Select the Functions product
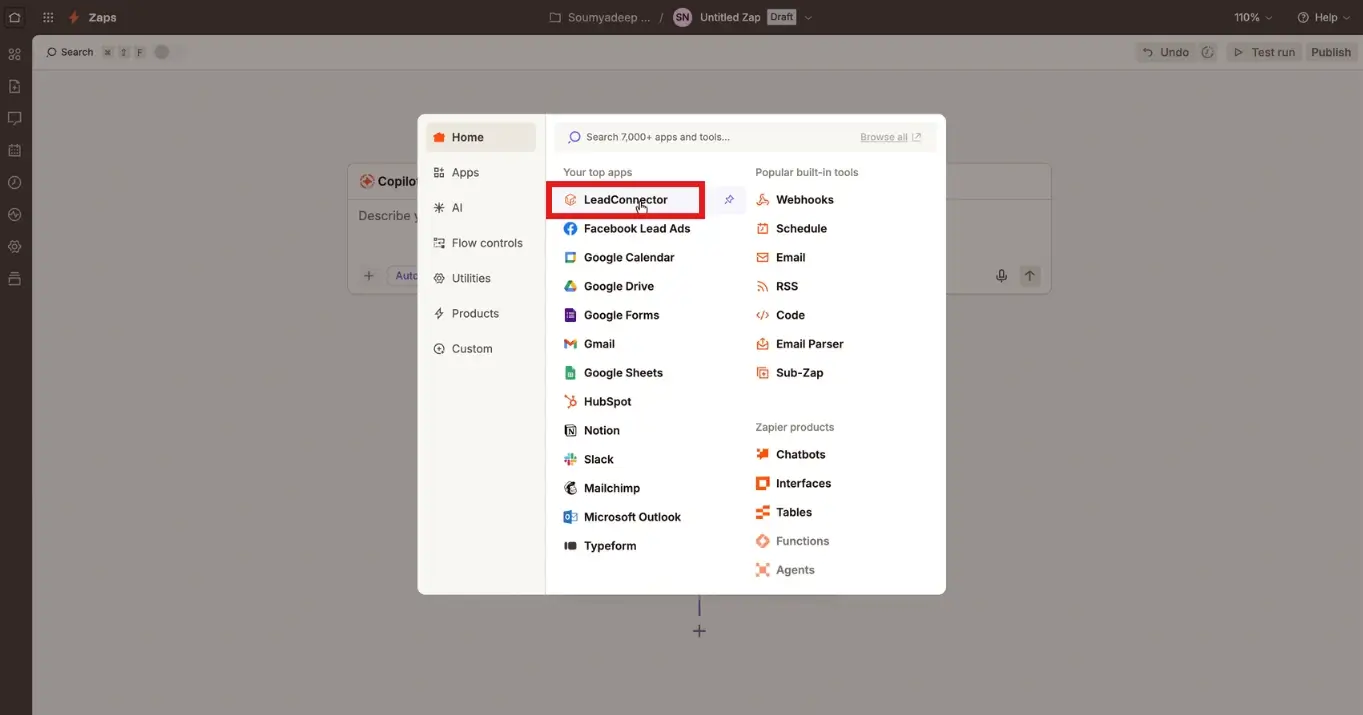Image resolution: width=1363 pixels, height=715 pixels. pos(793,542)
